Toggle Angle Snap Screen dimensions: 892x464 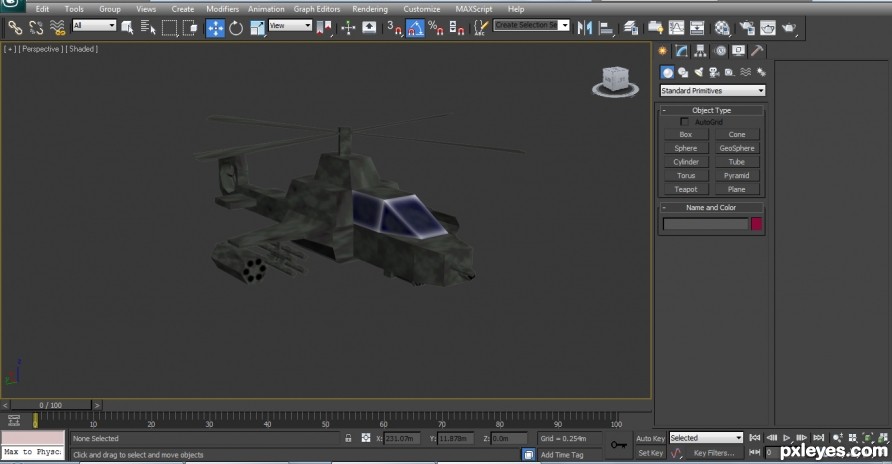[x=415, y=27]
